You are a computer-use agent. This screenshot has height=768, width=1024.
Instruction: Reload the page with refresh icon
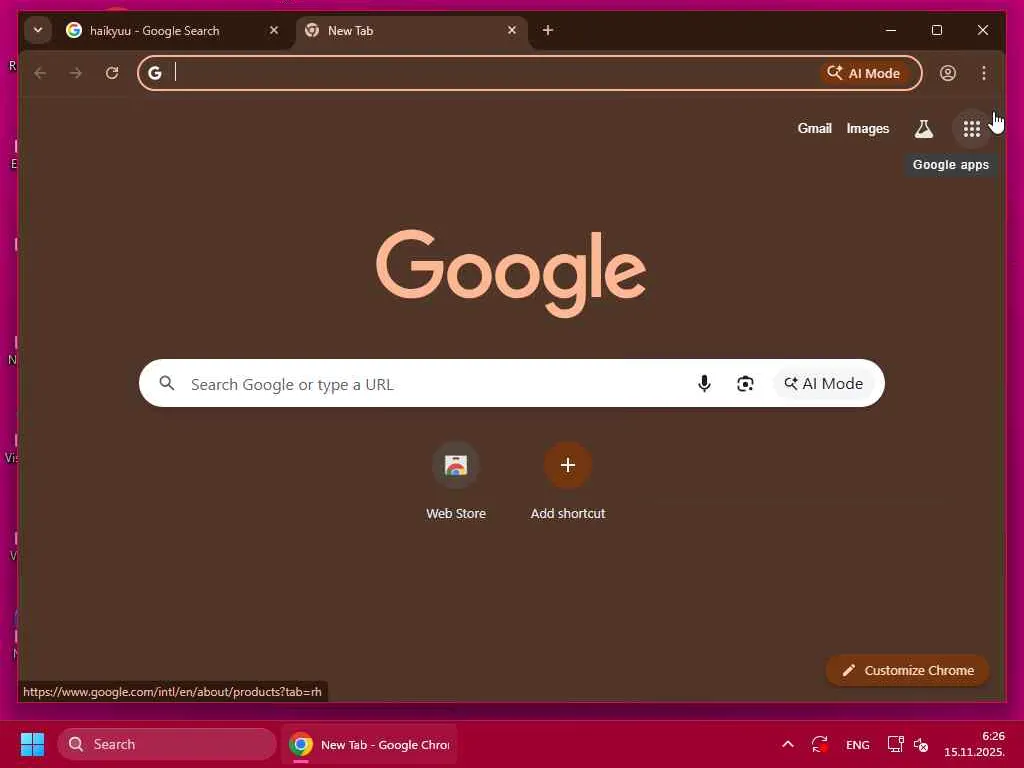[x=112, y=73]
